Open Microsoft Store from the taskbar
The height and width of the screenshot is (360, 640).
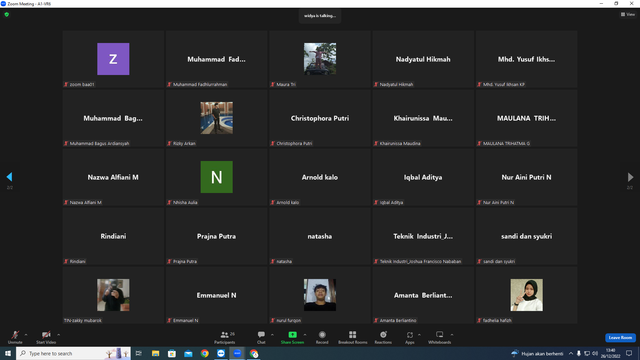172,353
